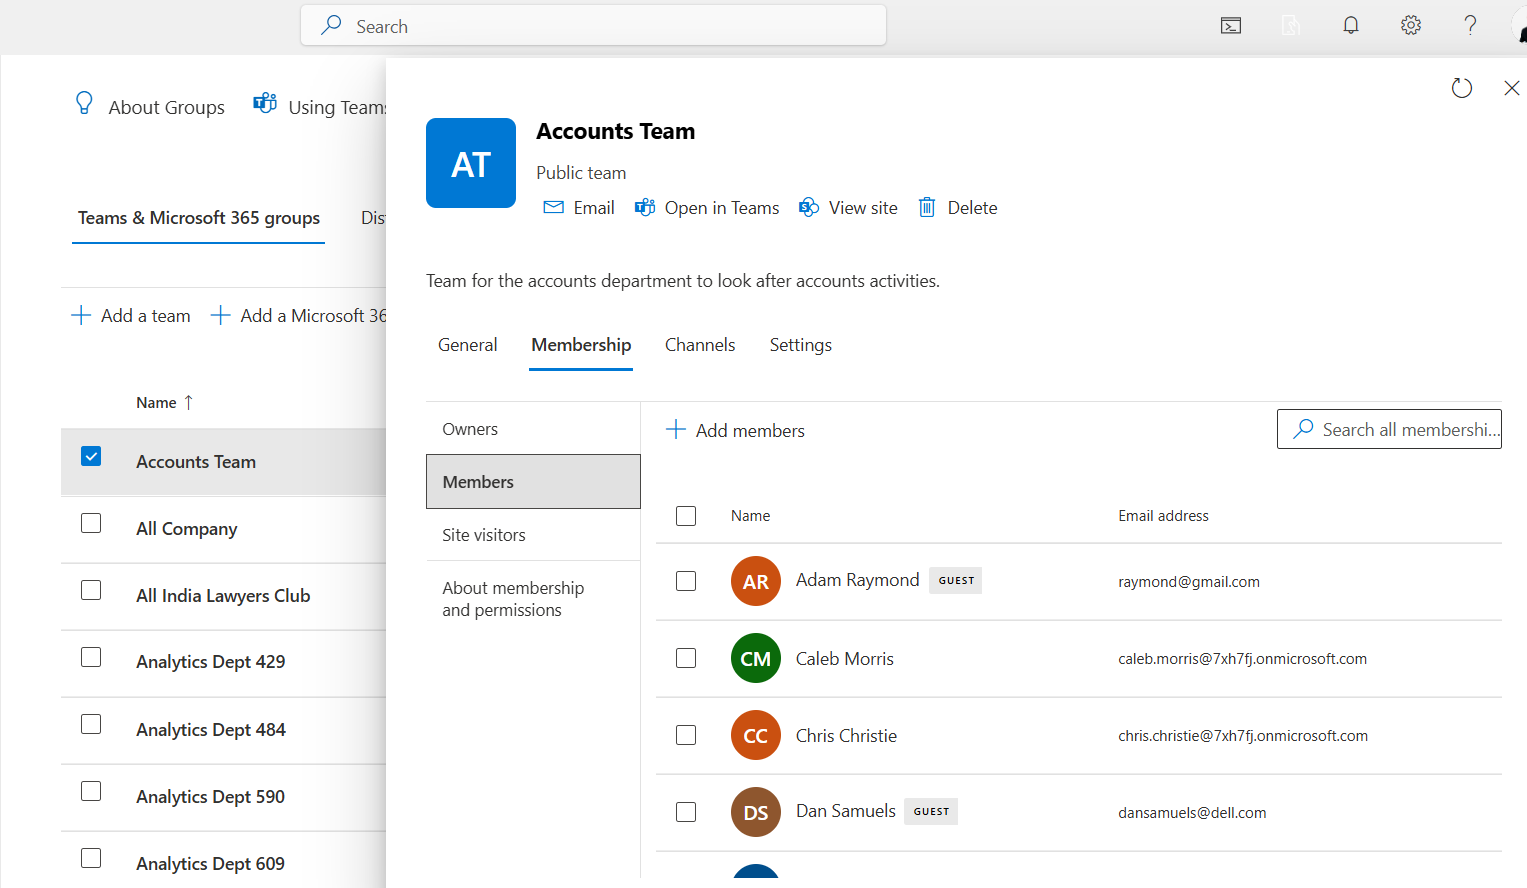Sort groups by Name column header
This screenshot has height=888, width=1527.
coord(157,403)
